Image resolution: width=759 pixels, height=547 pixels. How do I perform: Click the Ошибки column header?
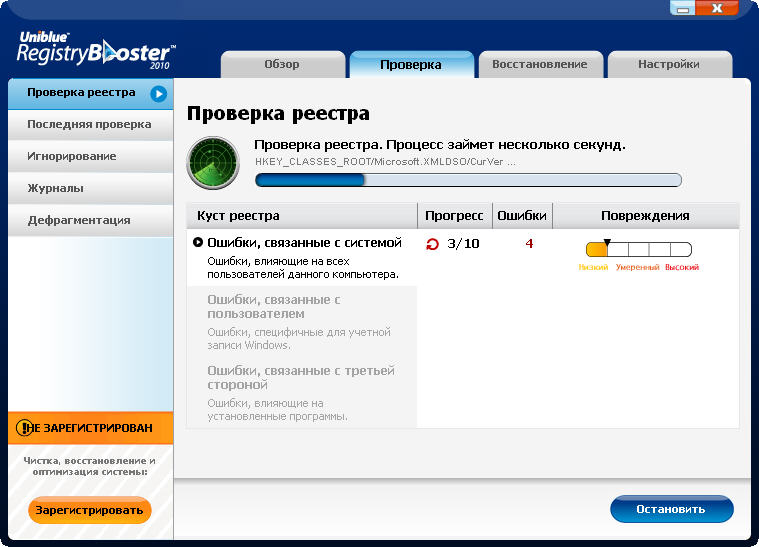coord(522,216)
